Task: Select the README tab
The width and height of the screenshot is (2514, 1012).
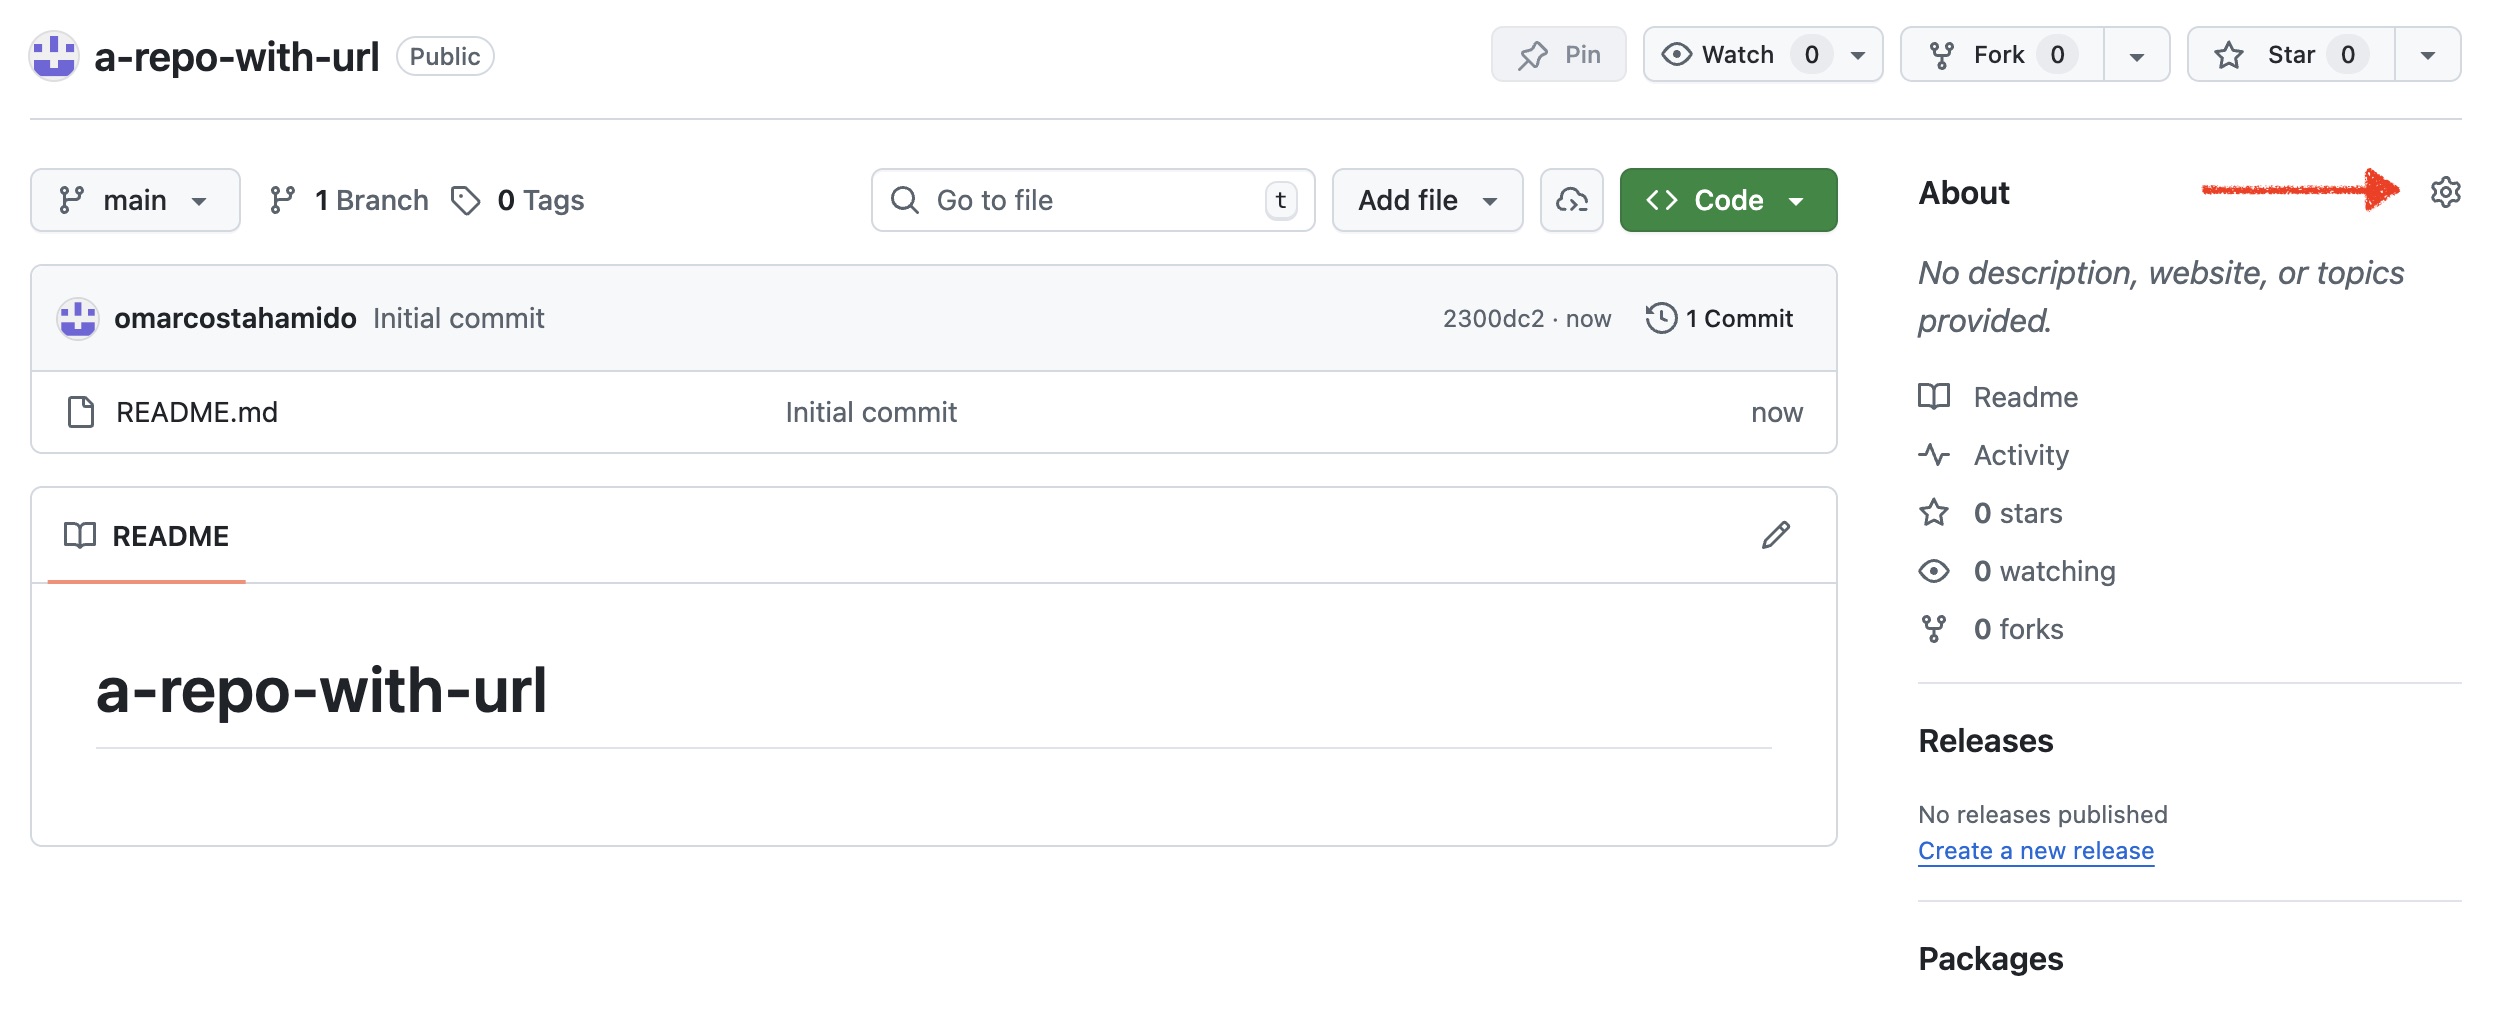Action: [x=146, y=536]
